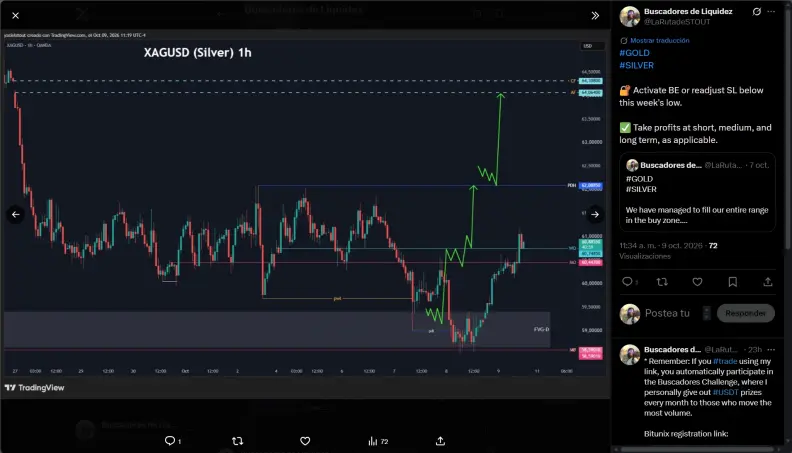Open more options on the 23h reply
The image size is (792, 453).
click(771, 349)
